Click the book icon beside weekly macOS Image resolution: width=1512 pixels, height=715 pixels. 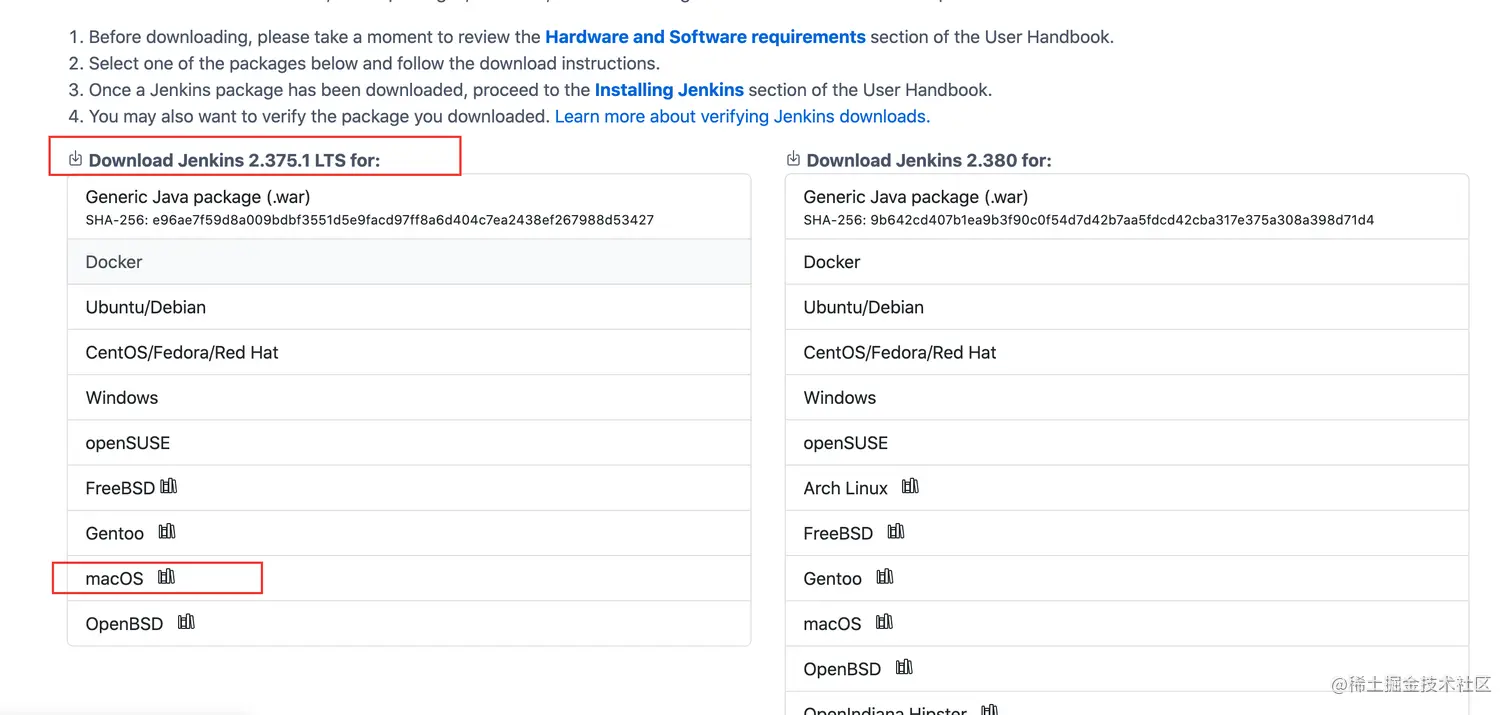tap(884, 622)
